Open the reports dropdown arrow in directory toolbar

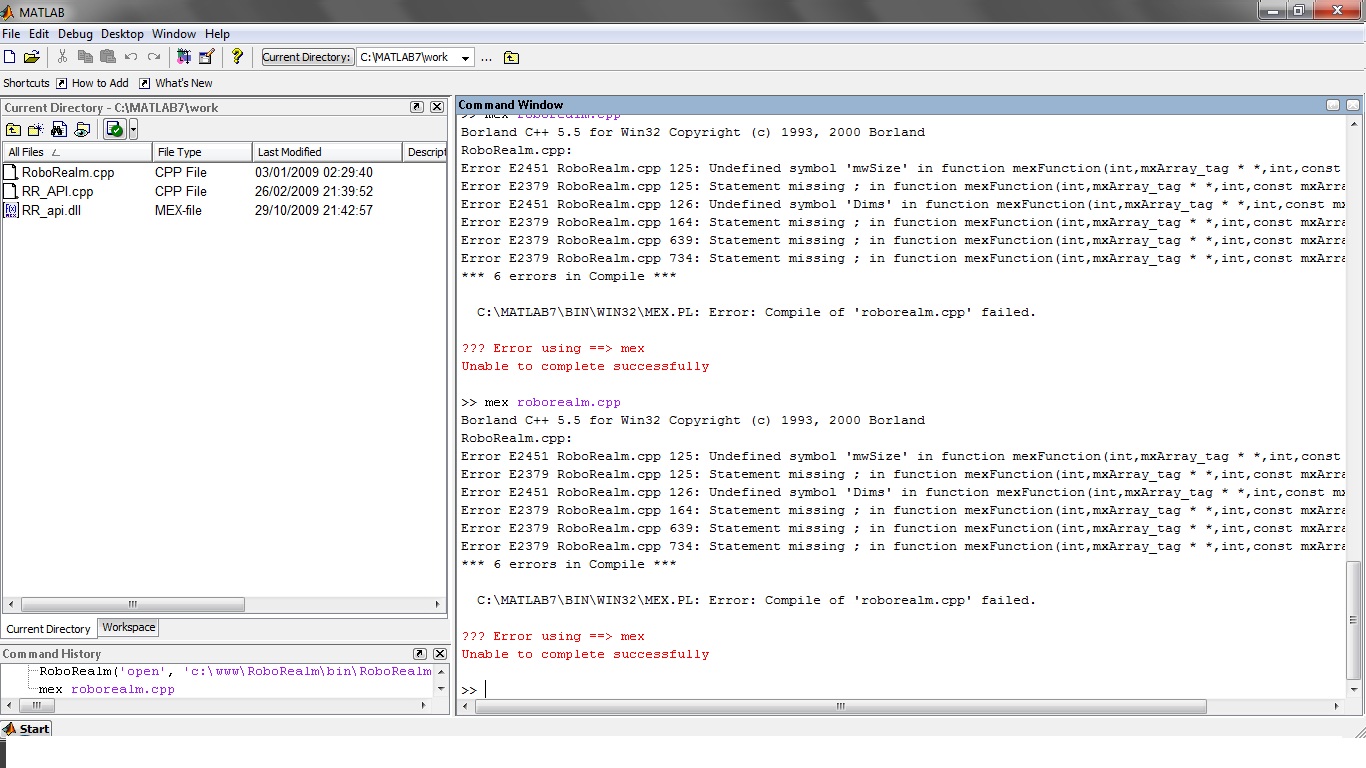133,129
